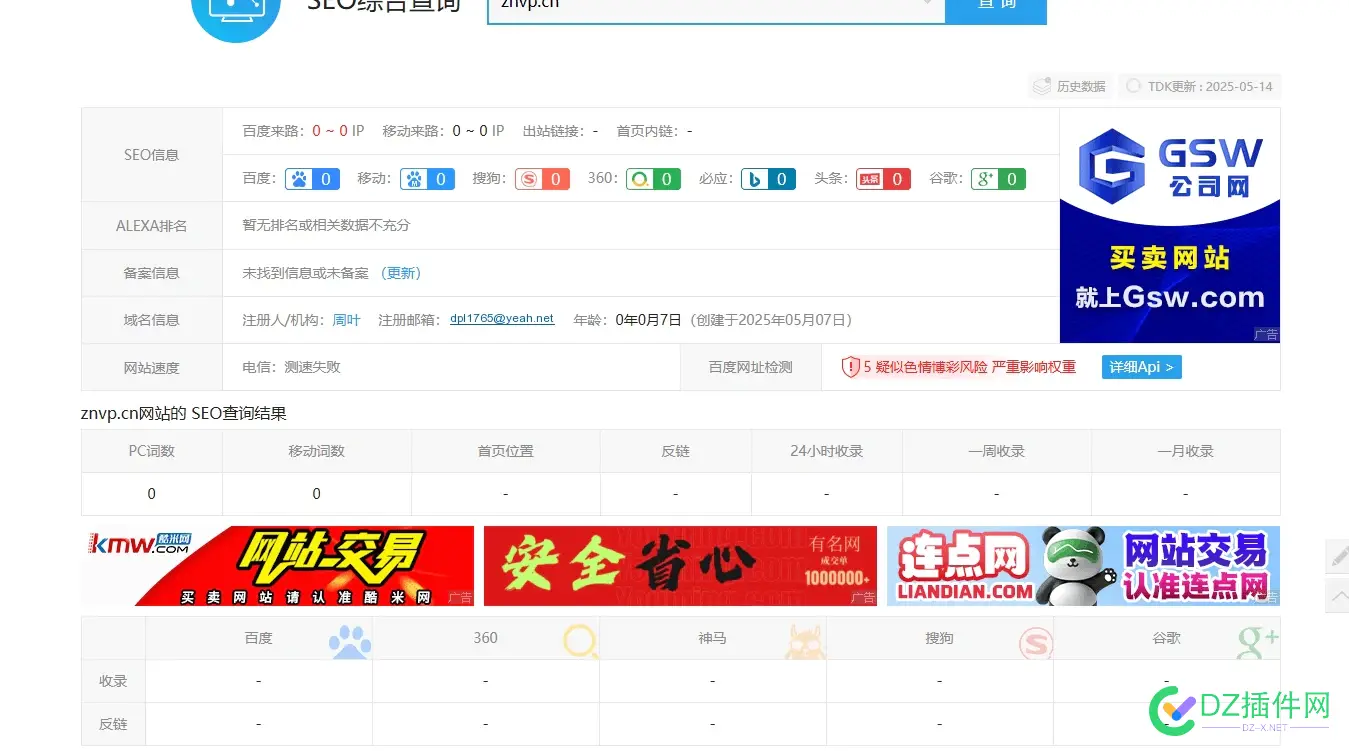Viewport: 1349px width, 751px height.
Task: Click the 百度来路 0 ~ 0 value
Action: [x=330, y=131]
